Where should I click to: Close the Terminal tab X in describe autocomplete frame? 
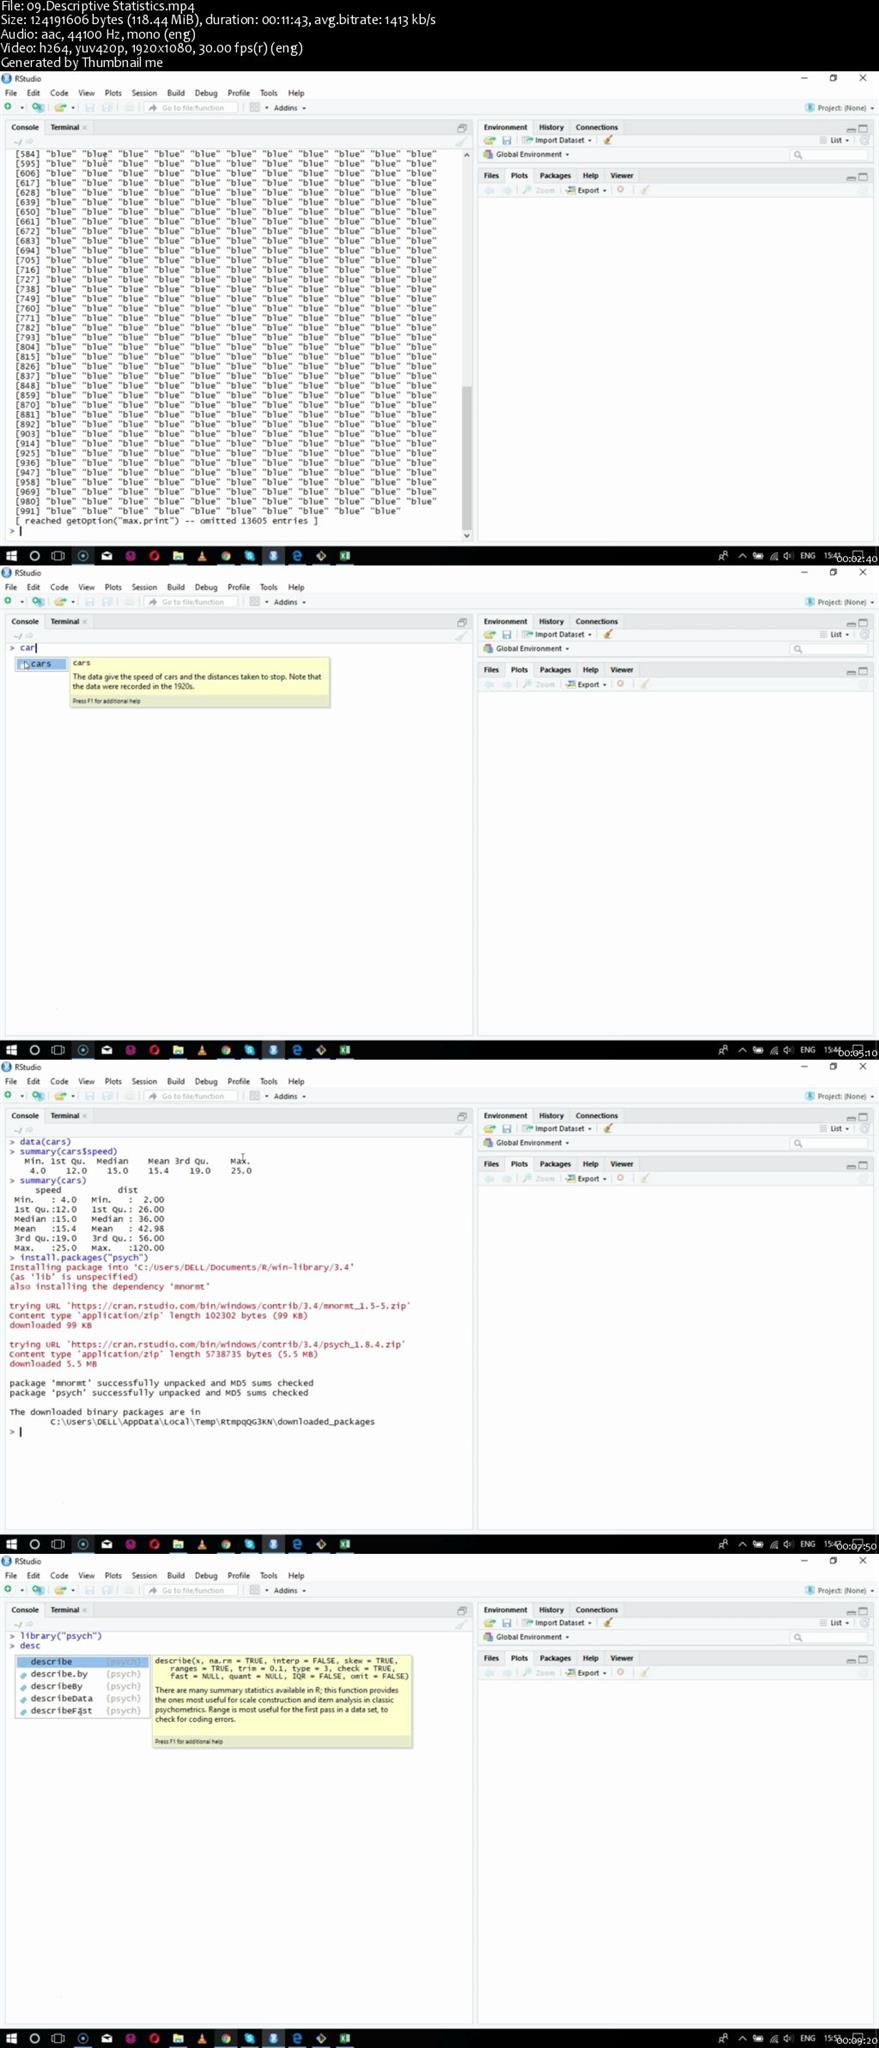[x=85, y=1610]
